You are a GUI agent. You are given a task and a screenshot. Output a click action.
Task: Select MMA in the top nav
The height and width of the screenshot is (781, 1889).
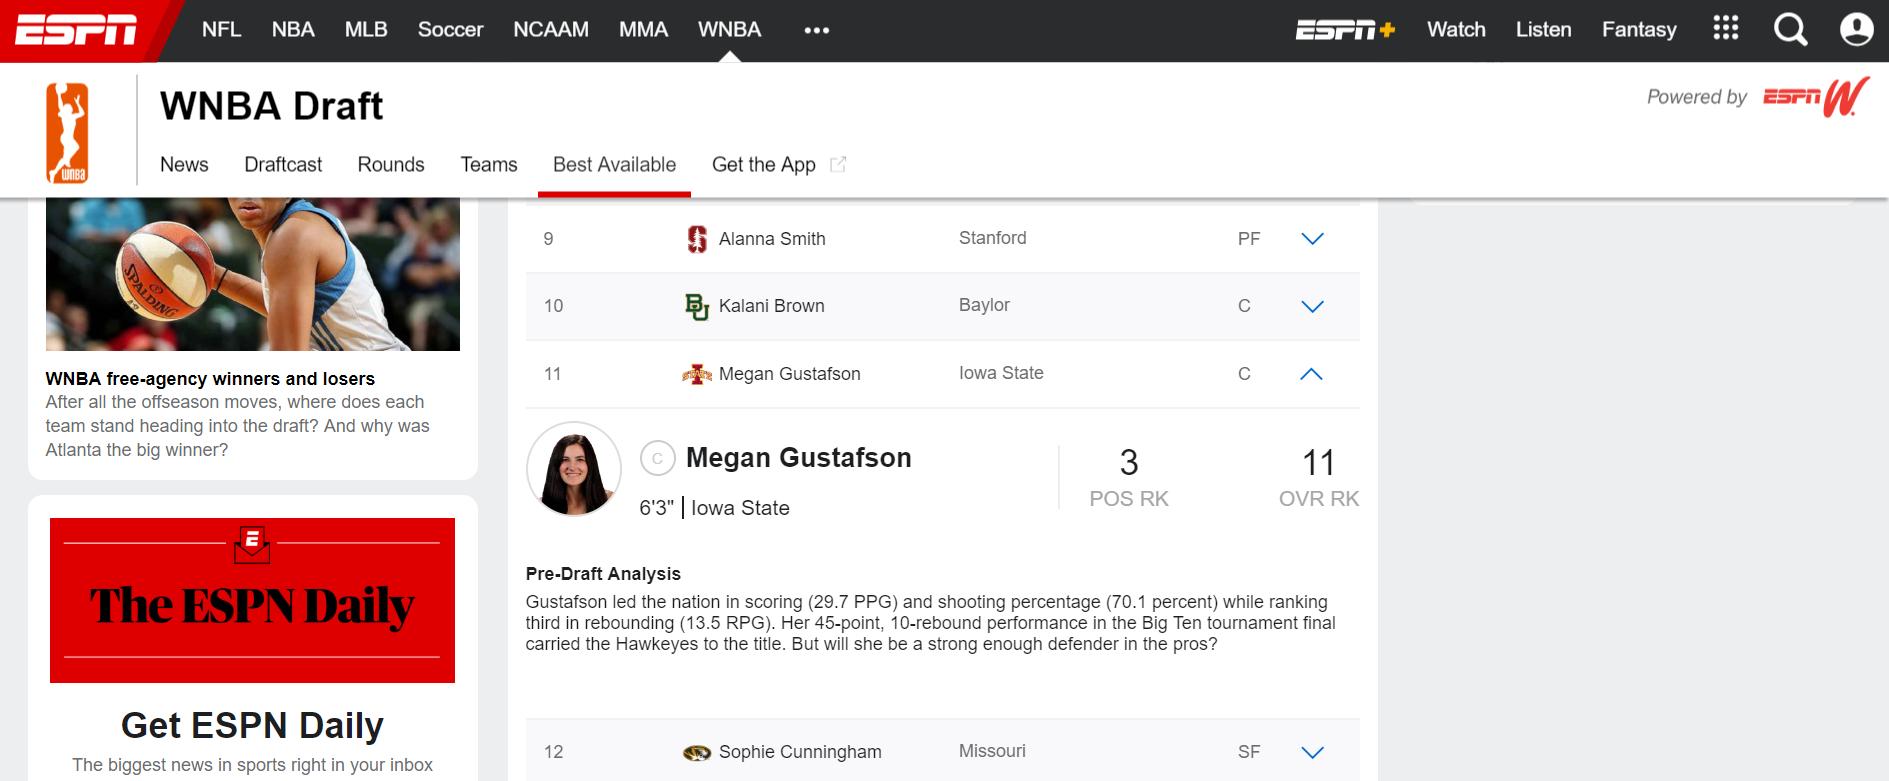tap(643, 30)
